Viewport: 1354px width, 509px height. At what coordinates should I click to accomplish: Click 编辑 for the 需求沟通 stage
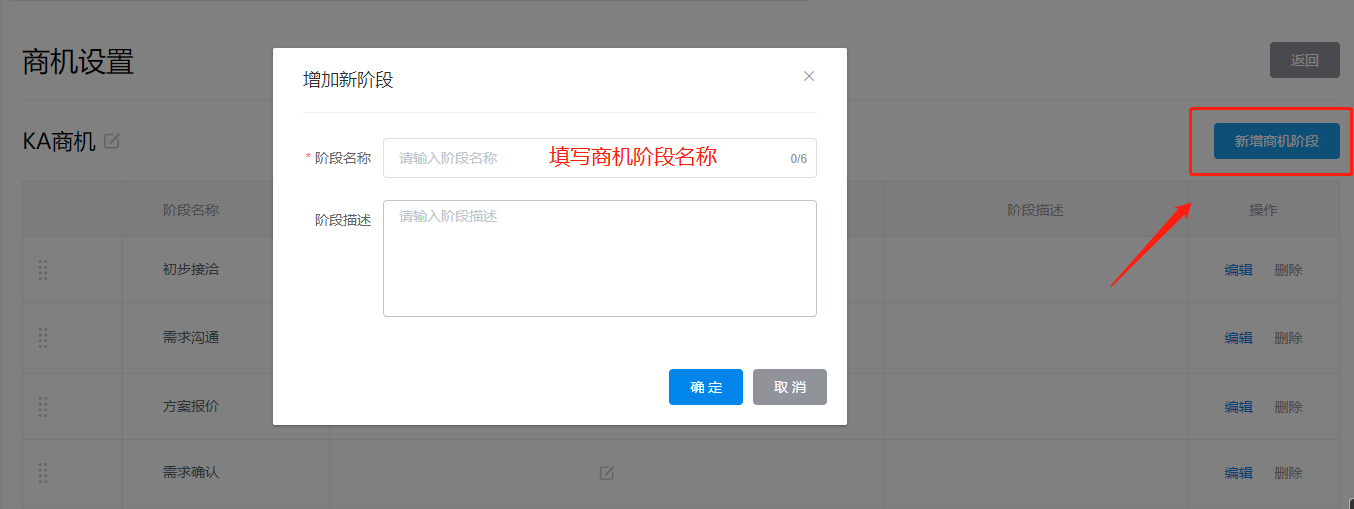point(1238,338)
